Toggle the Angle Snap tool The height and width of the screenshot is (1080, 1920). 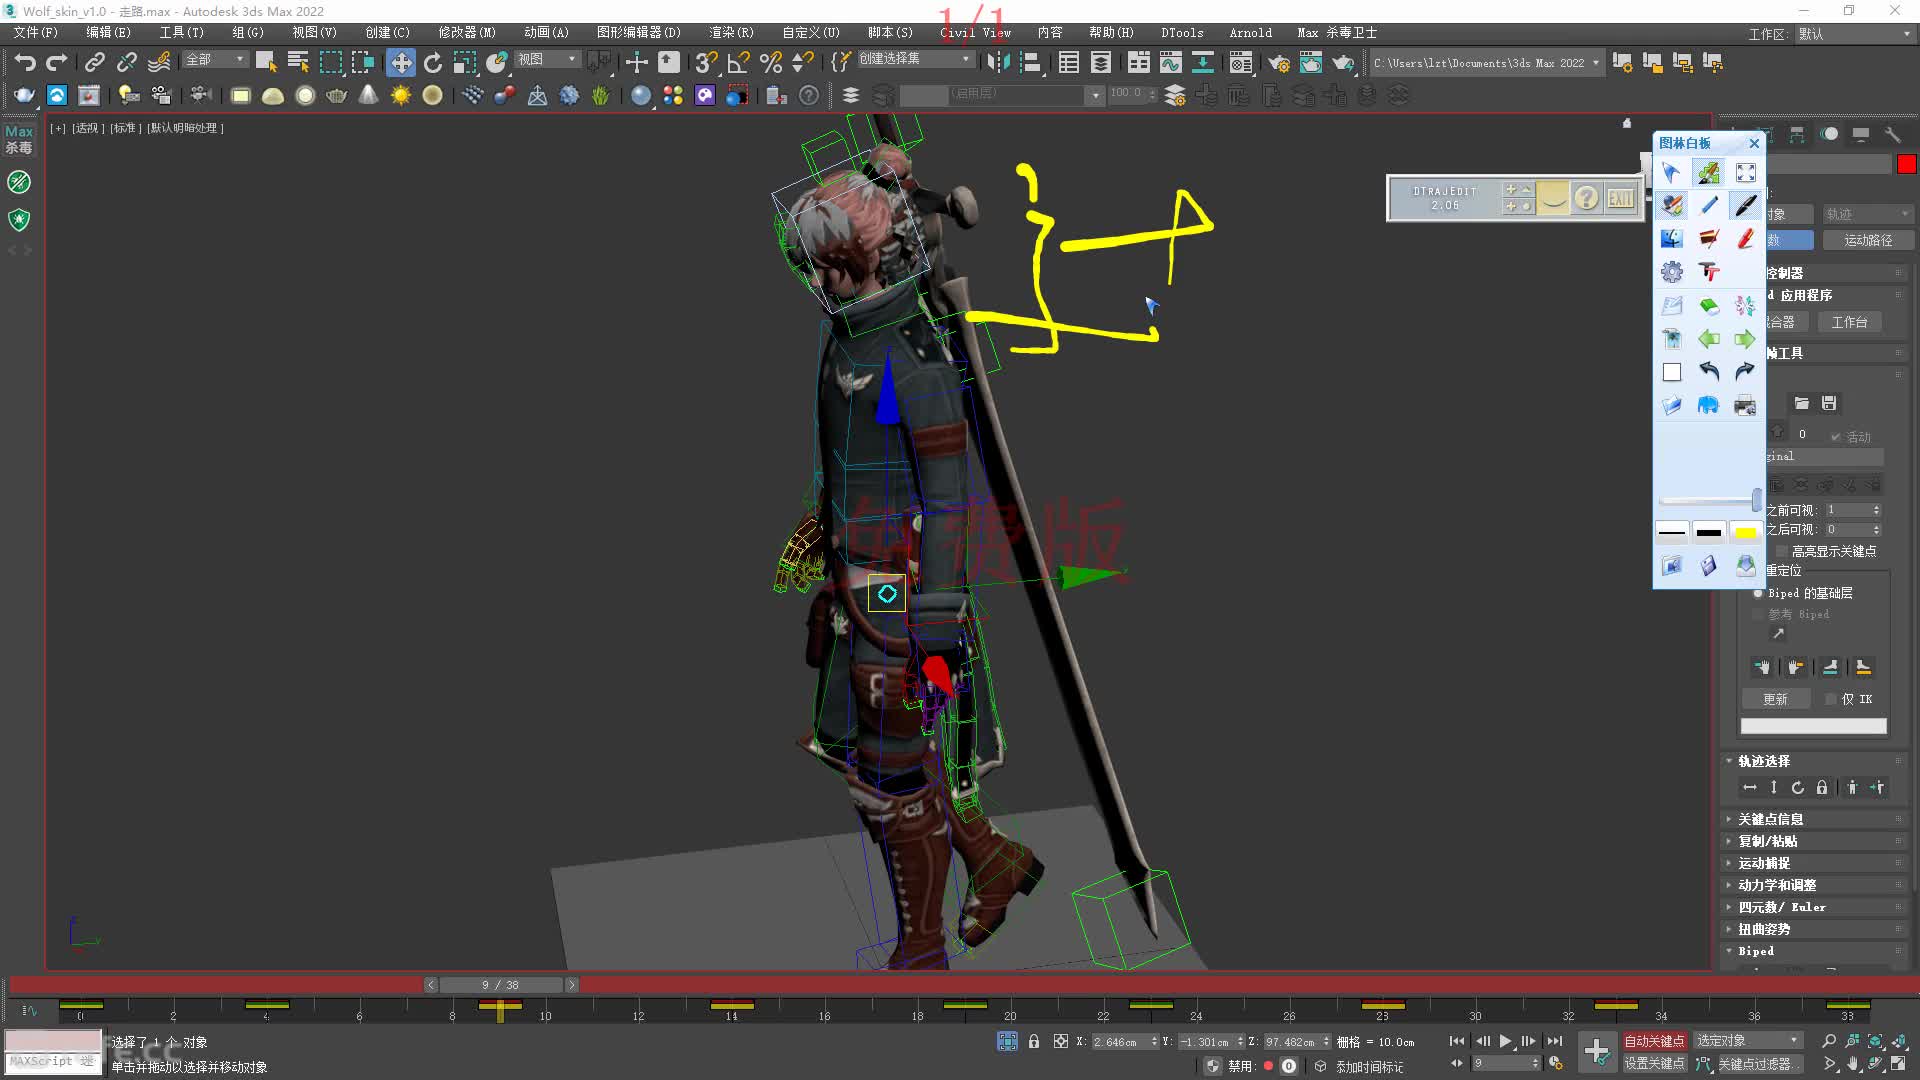(739, 62)
